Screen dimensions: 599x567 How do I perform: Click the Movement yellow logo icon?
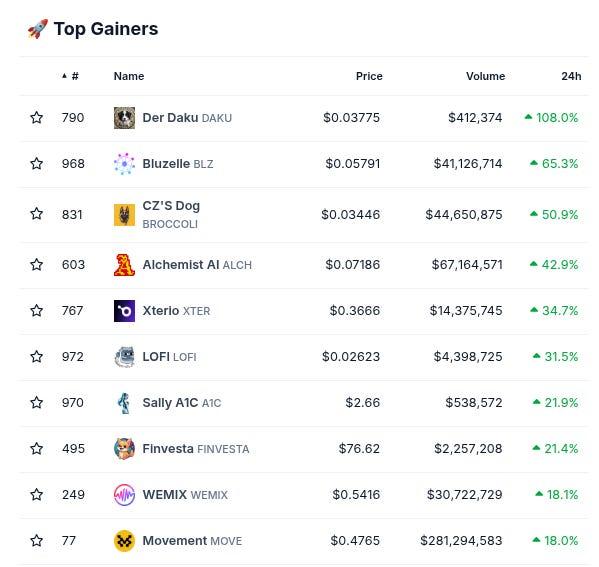click(124, 541)
